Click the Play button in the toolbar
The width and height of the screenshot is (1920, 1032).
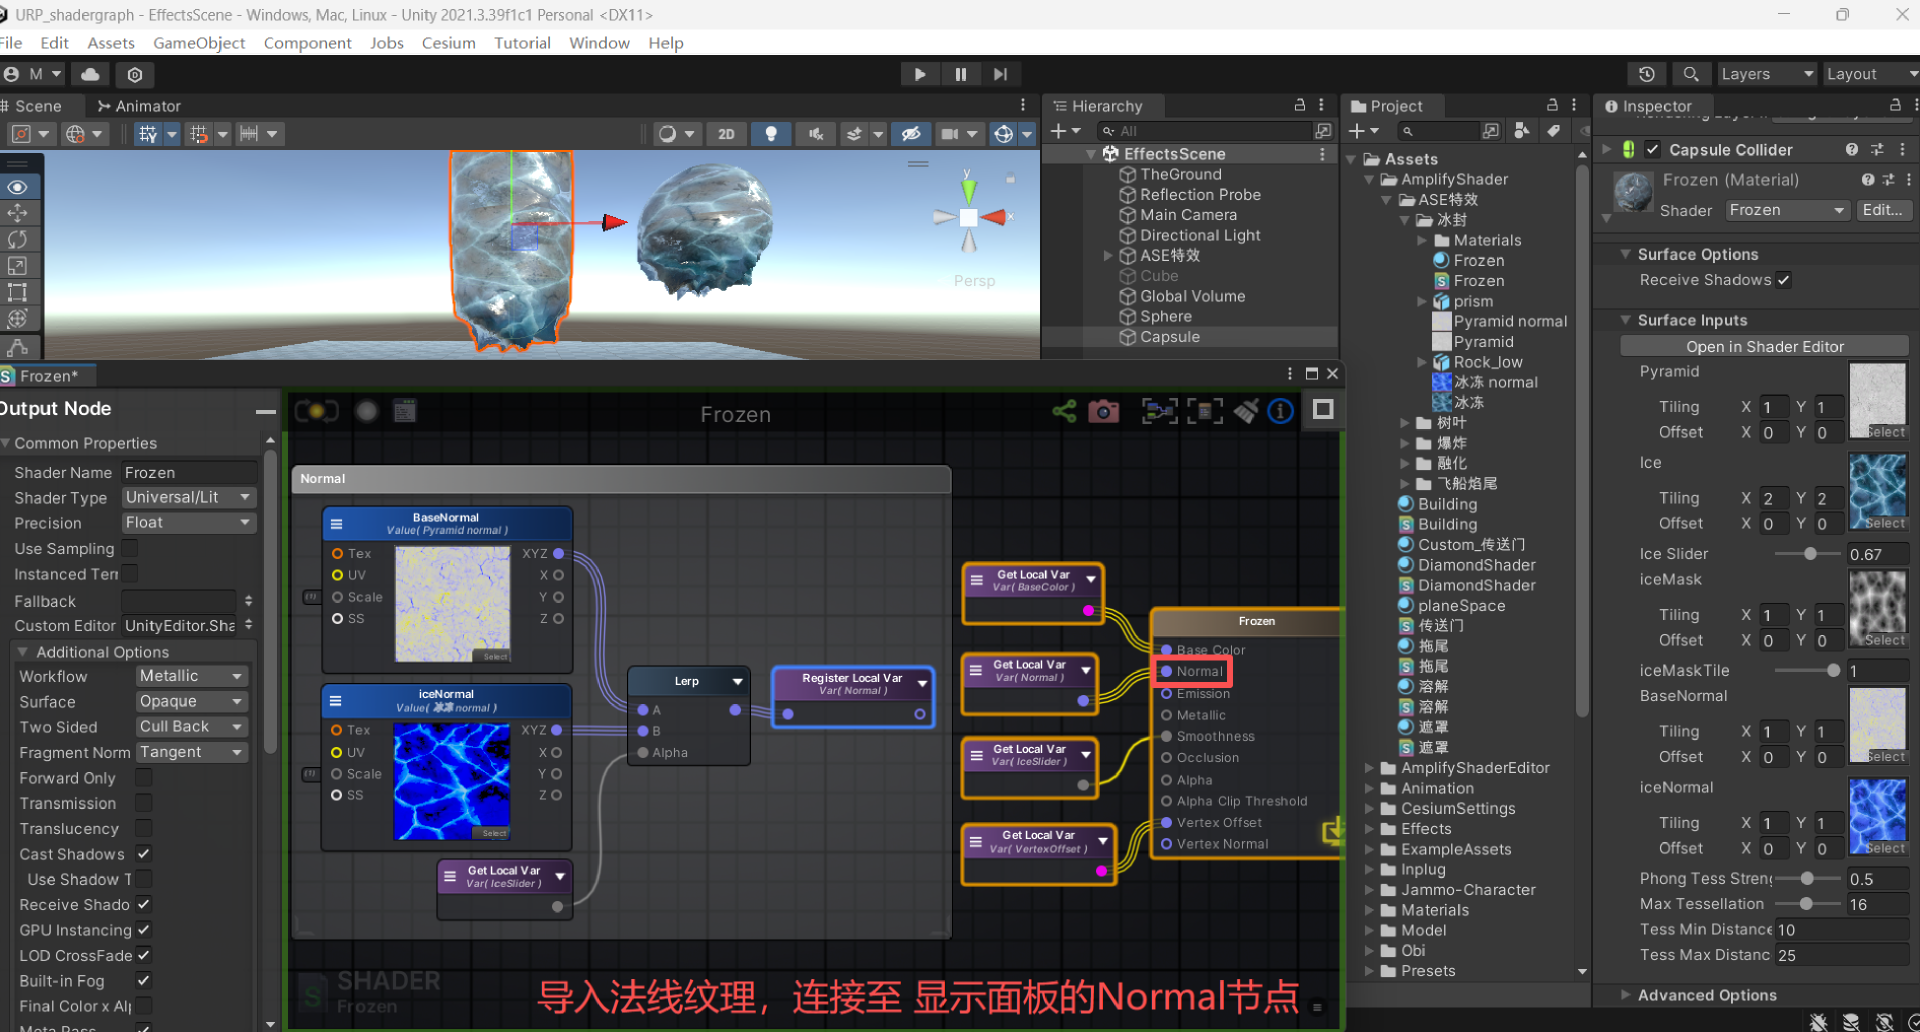pyautogui.click(x=919, y=74)
